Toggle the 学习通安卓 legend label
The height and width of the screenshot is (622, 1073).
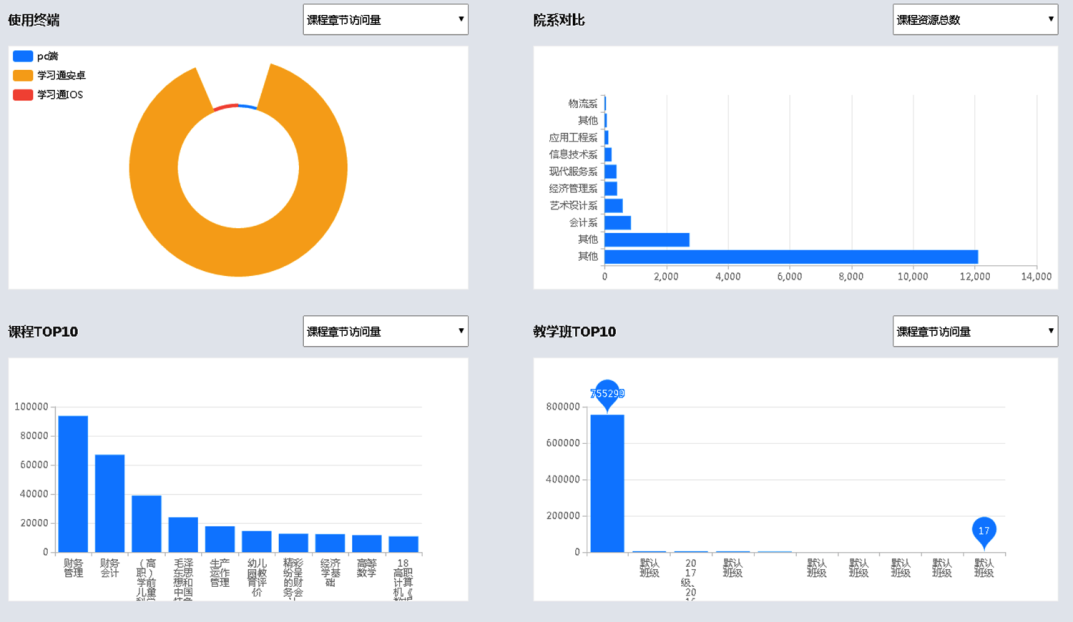point(61,76)
